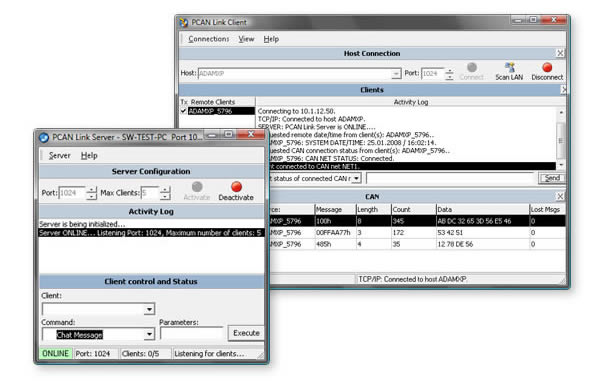Viewport: 600px width, 384px height.
Task: Decrease the Max Clients value in Server window
Action: pos(165,197)
